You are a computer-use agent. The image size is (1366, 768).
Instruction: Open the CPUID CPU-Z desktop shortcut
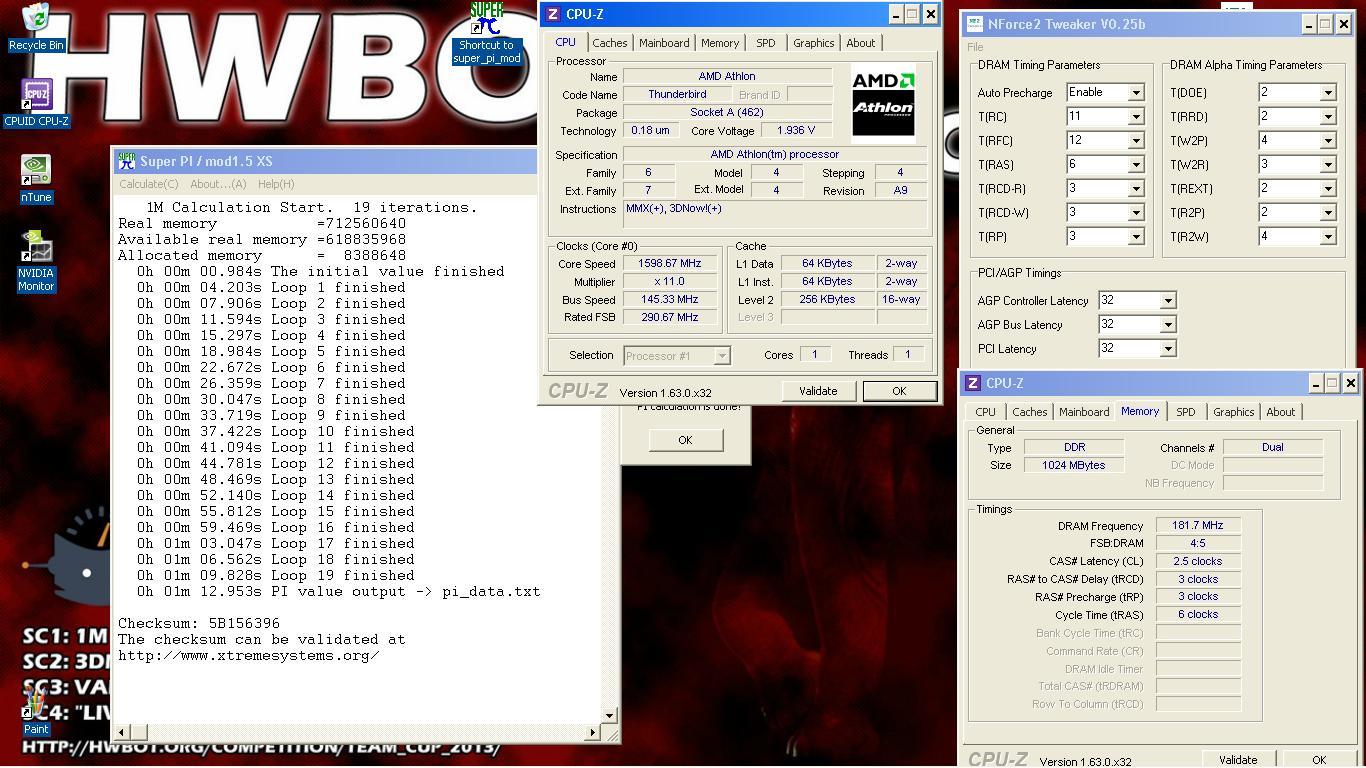pos(36,103)
